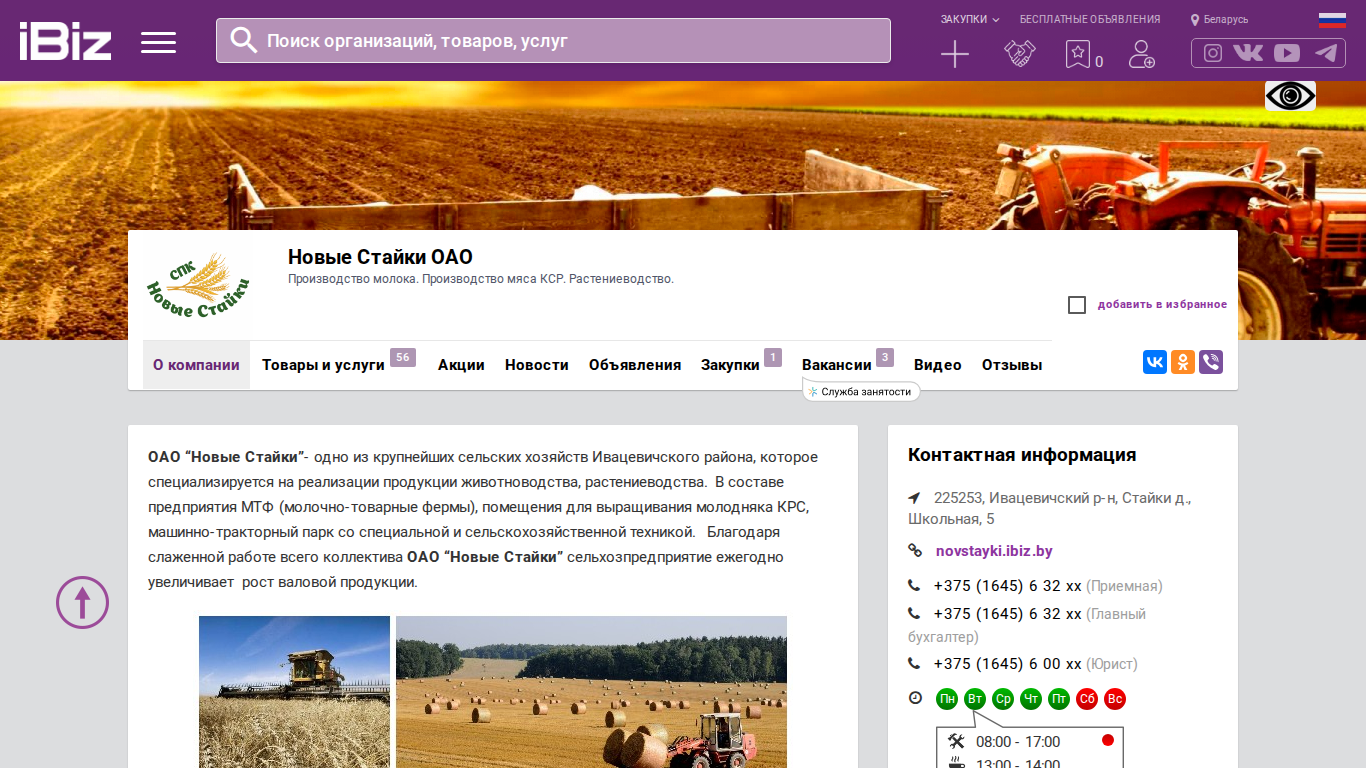The image size is (1366, 768).
Task: Click the Russian flag language icon
Action: point(1332,20)
